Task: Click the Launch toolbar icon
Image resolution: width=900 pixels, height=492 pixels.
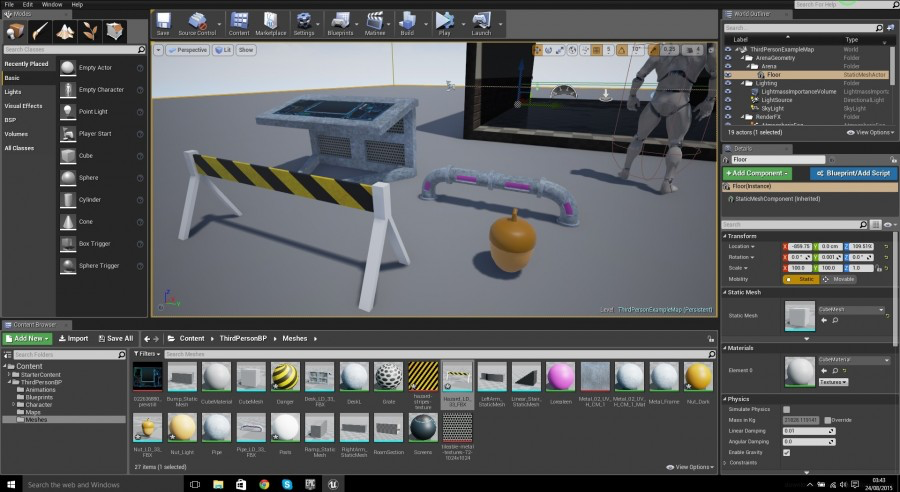Action: coord(481,24)
